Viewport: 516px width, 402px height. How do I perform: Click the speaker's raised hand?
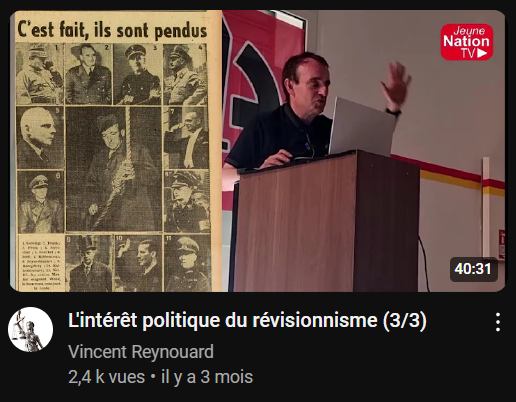396,83
